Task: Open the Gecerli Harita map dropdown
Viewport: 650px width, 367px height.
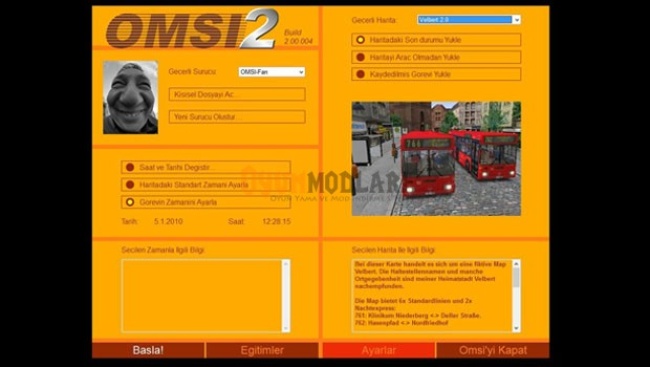Action: click(x=469, y=19)
